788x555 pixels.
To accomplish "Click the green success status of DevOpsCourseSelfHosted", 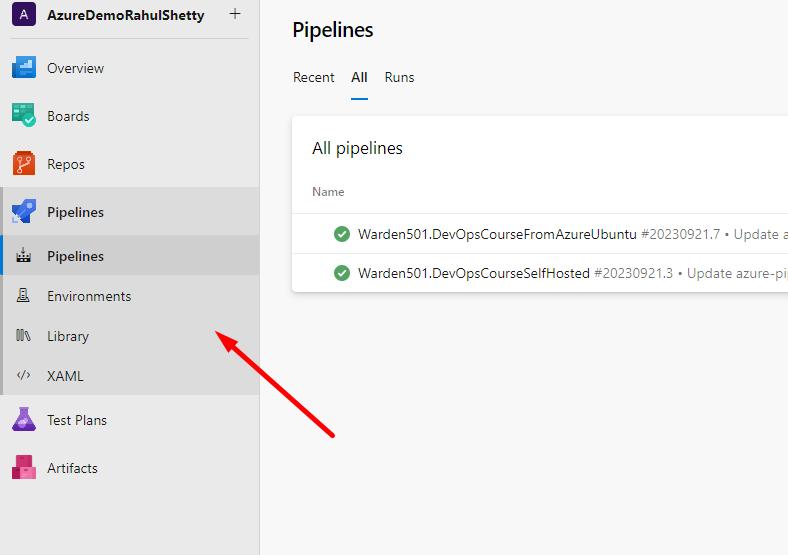I will point(342,273).
